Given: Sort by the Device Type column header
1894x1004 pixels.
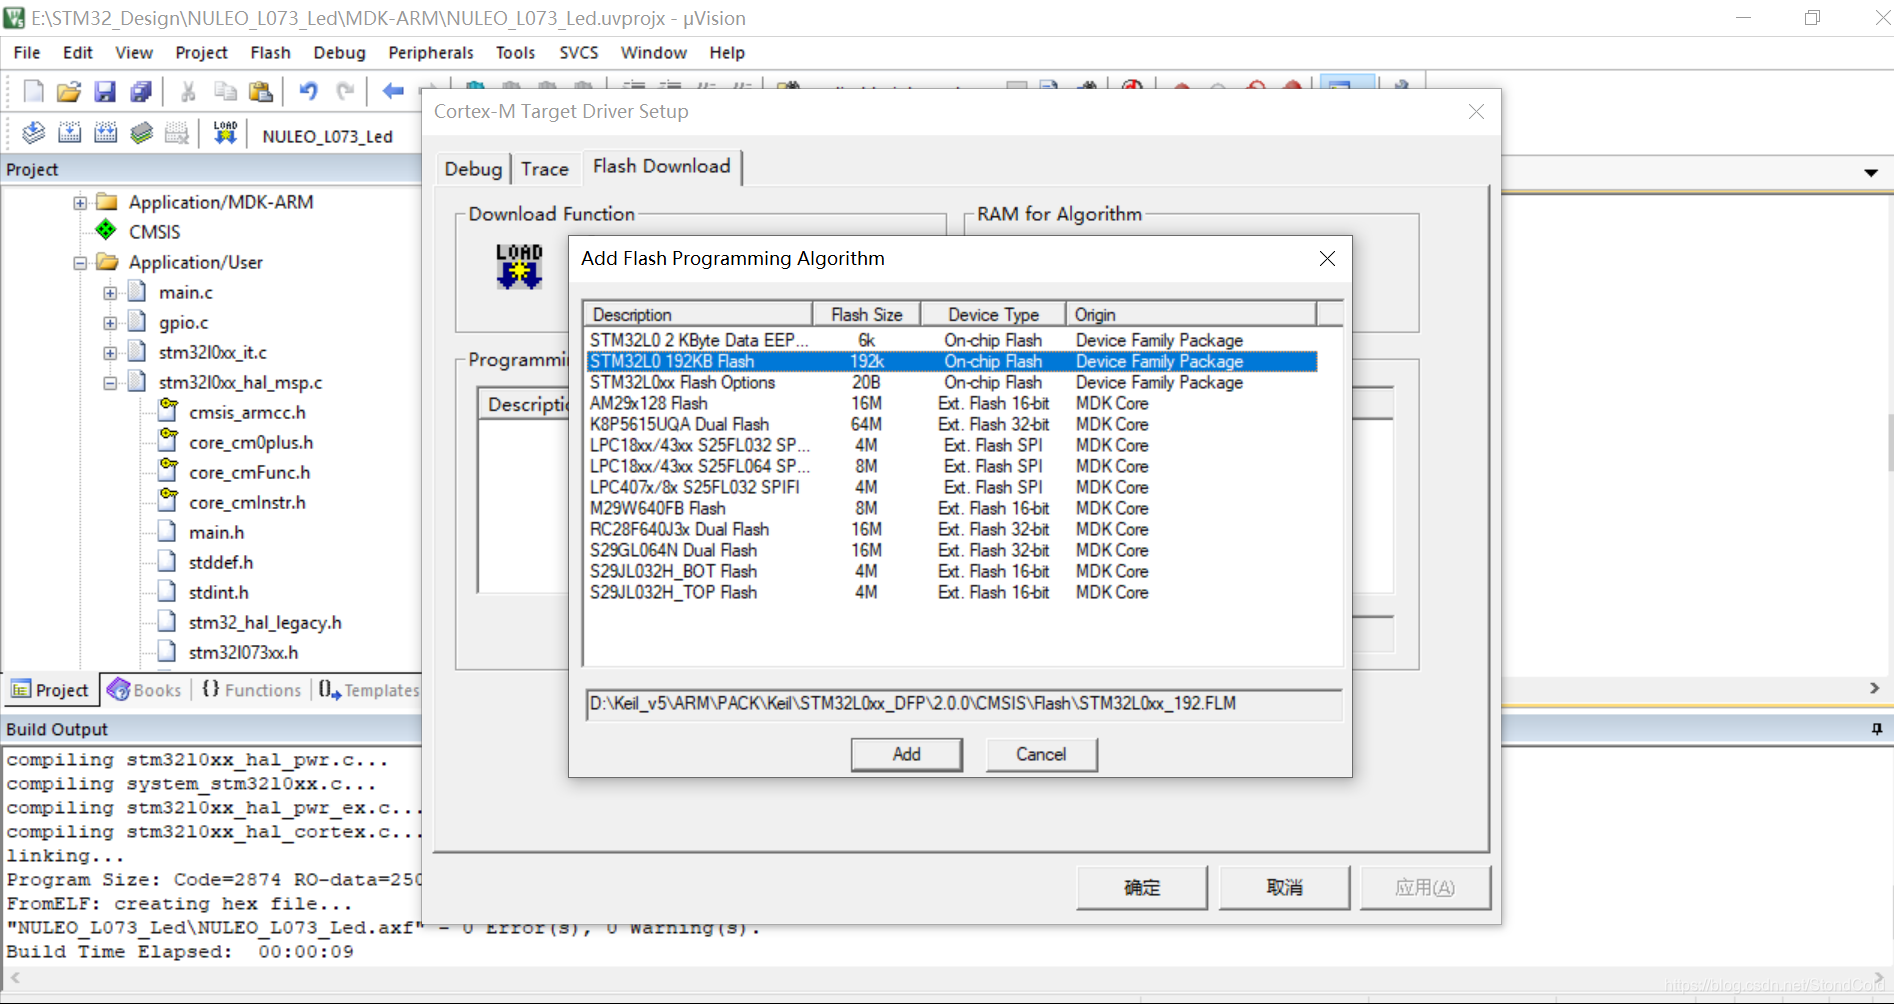Looking at the screenshot, I should coord(993,314).
